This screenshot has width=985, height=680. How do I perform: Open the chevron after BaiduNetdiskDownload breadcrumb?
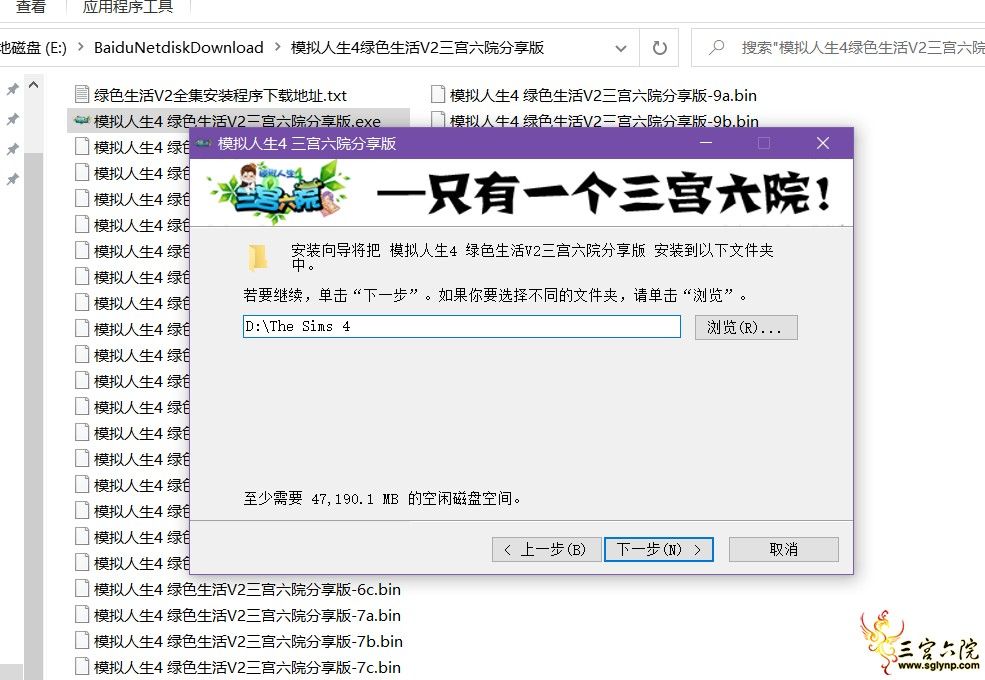click(x=277, y=48)
